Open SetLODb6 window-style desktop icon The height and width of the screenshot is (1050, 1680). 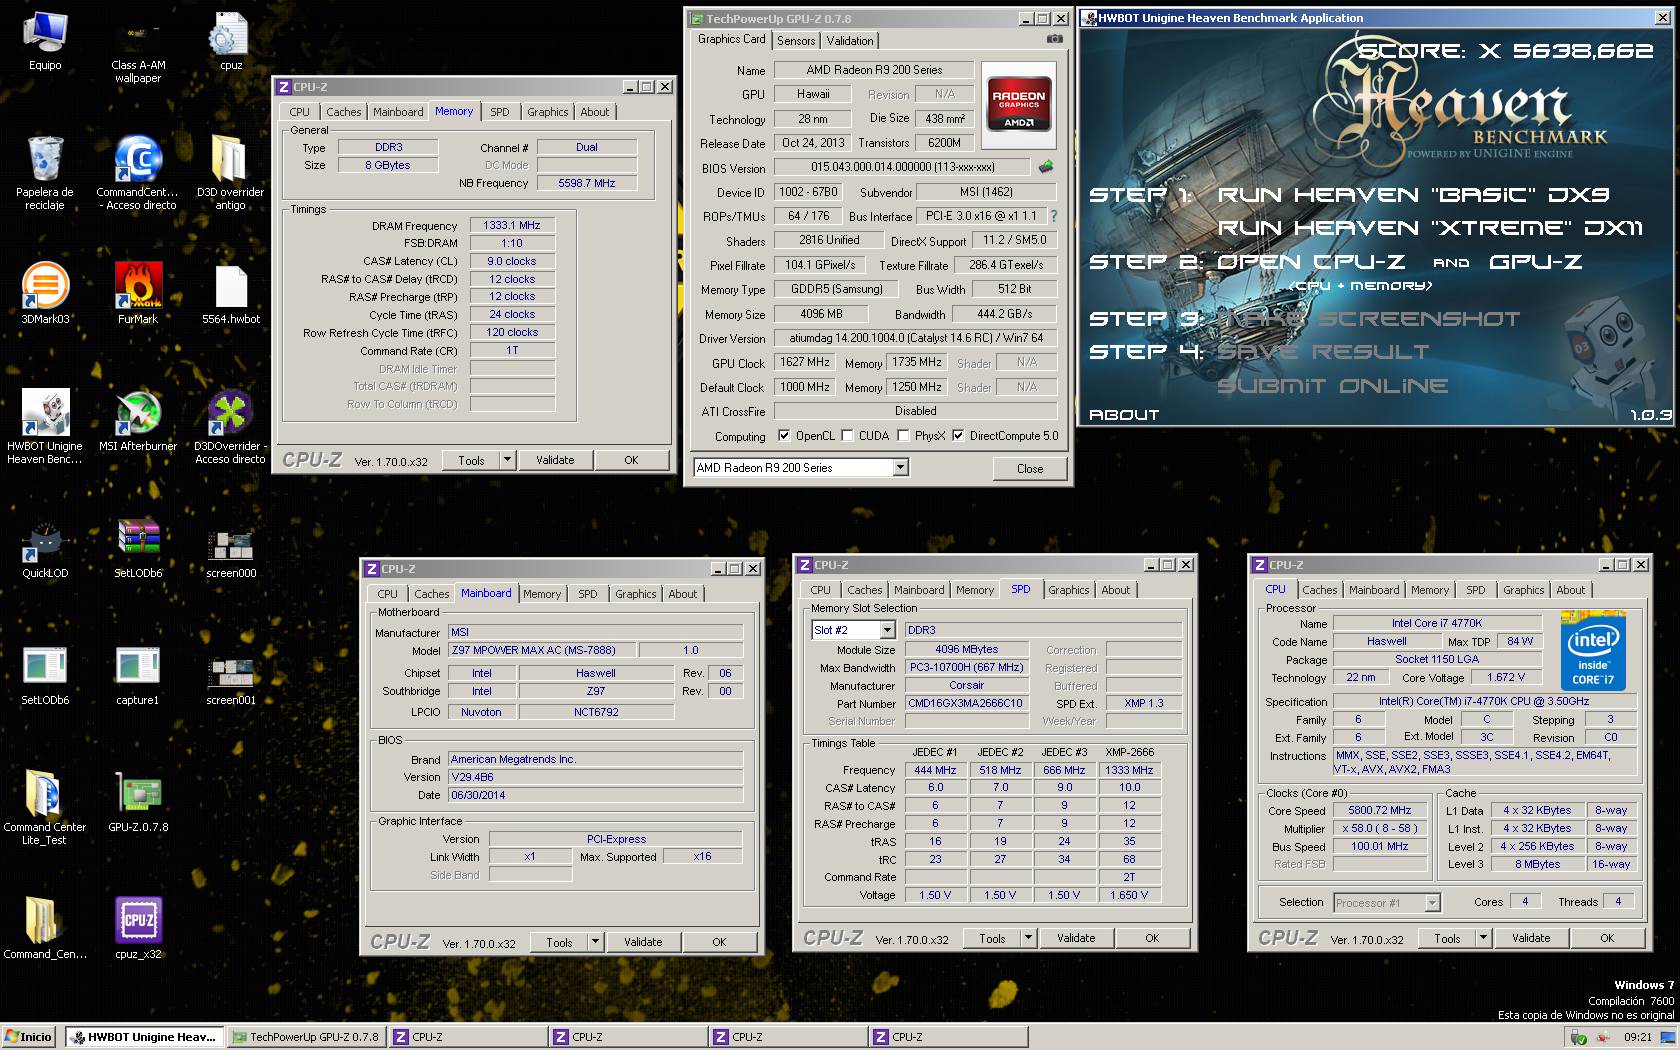[45, 675]
